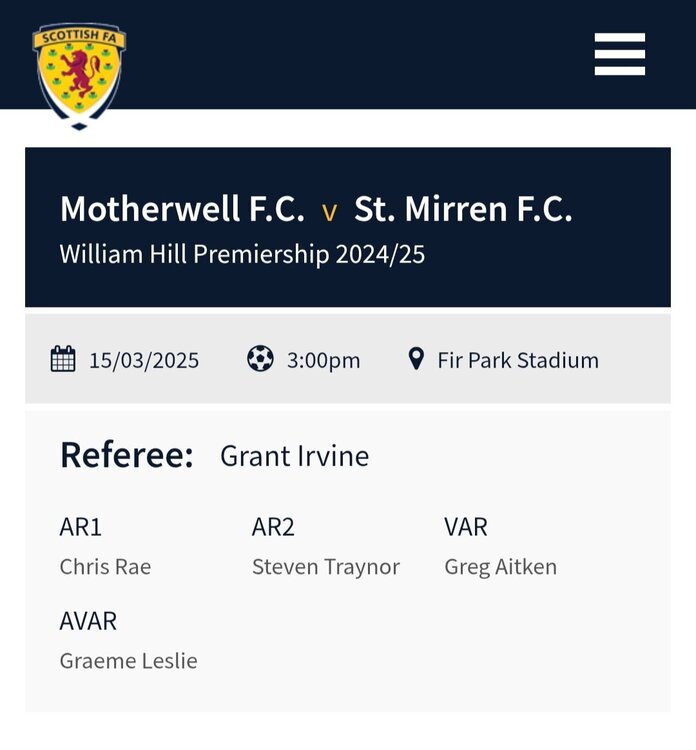Select St. Mirren F.C. team name
The height and width of the screenshot is (750, 696).
pos(463,209)
